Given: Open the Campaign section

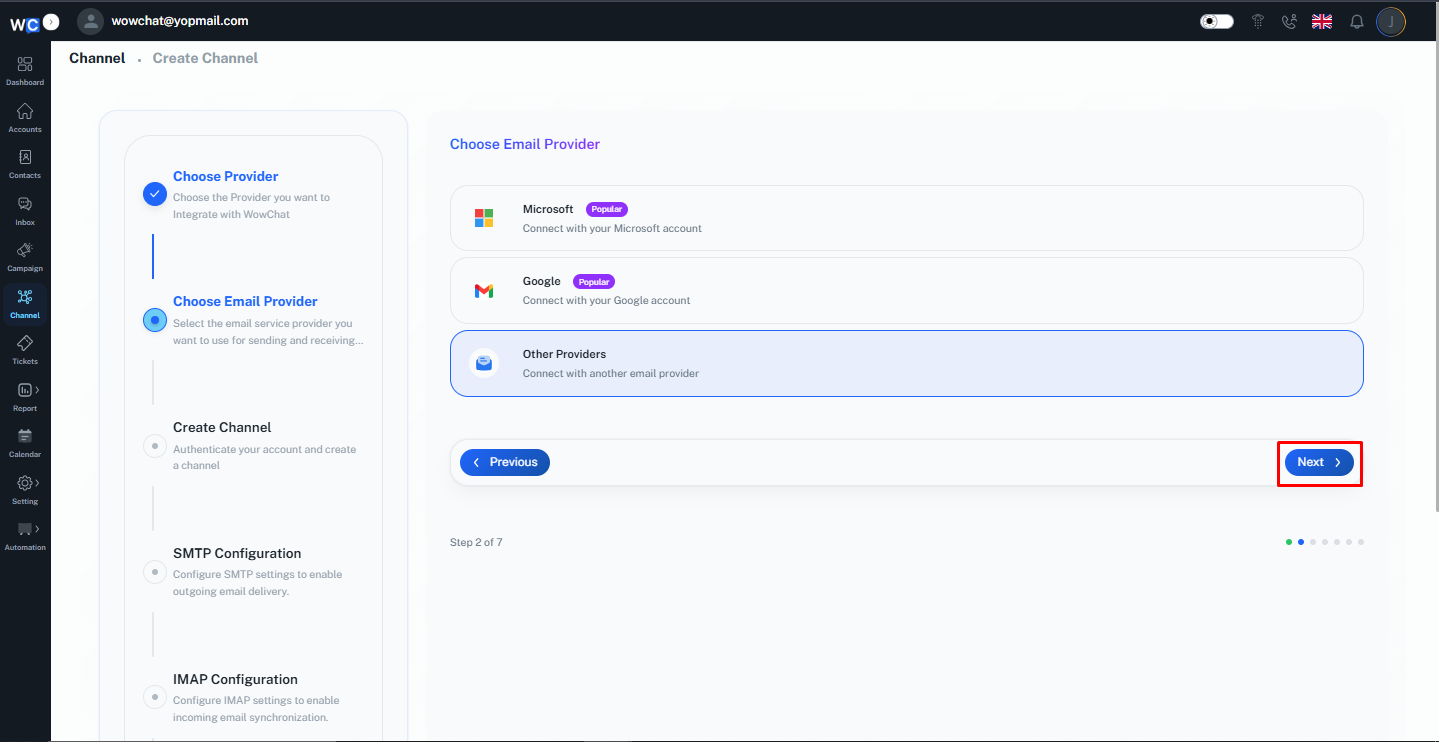Looking at the screenshot, I should point(25,256).
